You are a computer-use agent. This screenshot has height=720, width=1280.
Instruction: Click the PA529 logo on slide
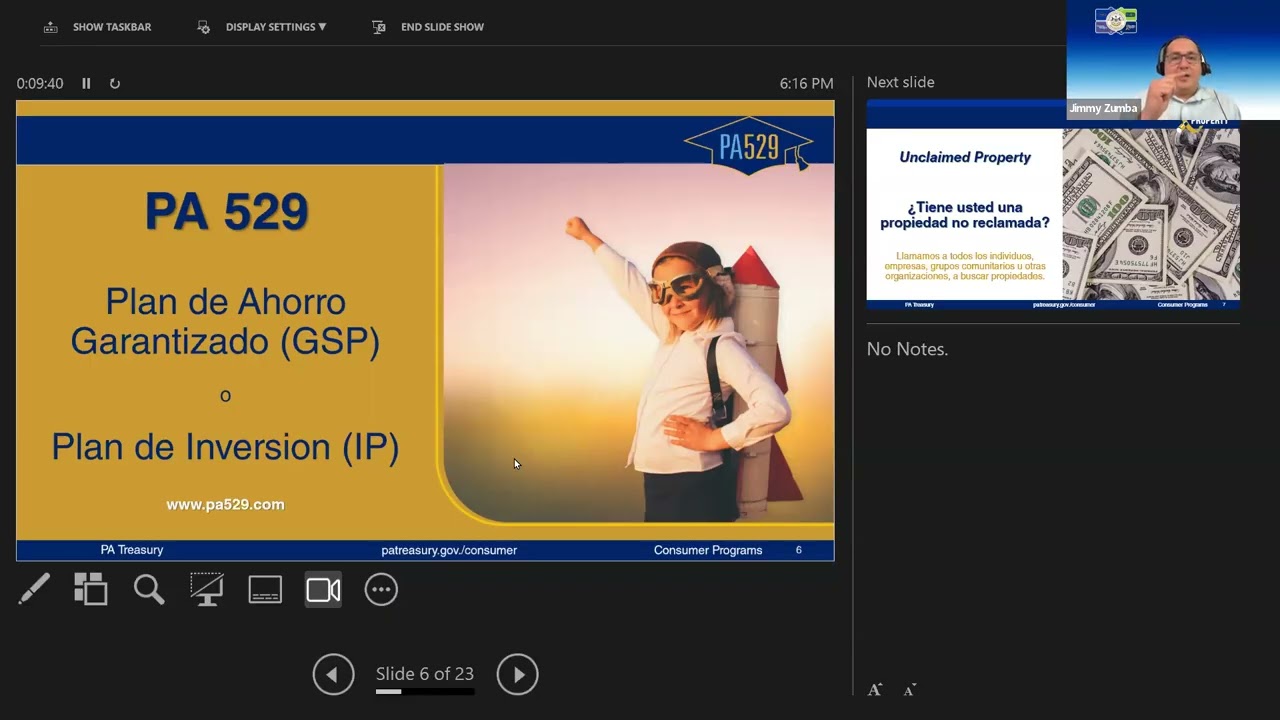coord(749,145)
